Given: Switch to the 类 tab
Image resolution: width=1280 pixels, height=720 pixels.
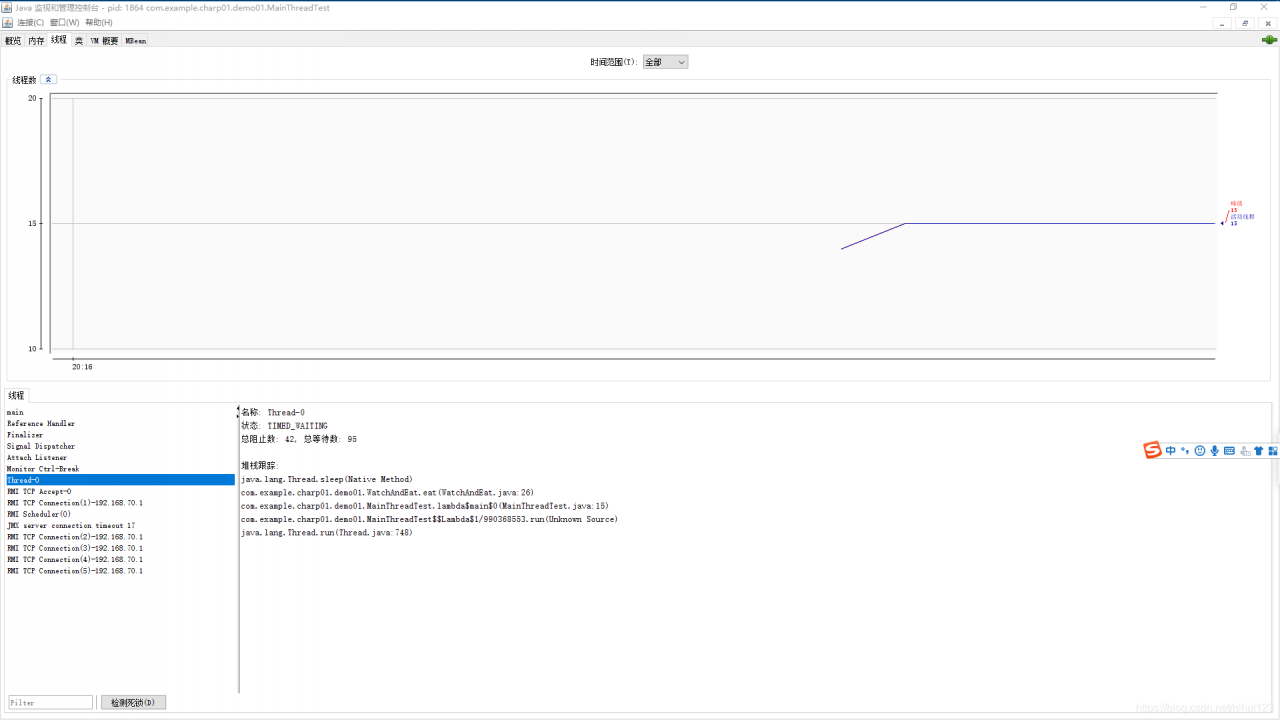Looking at the screenshot, I should (x=79, y=41).
